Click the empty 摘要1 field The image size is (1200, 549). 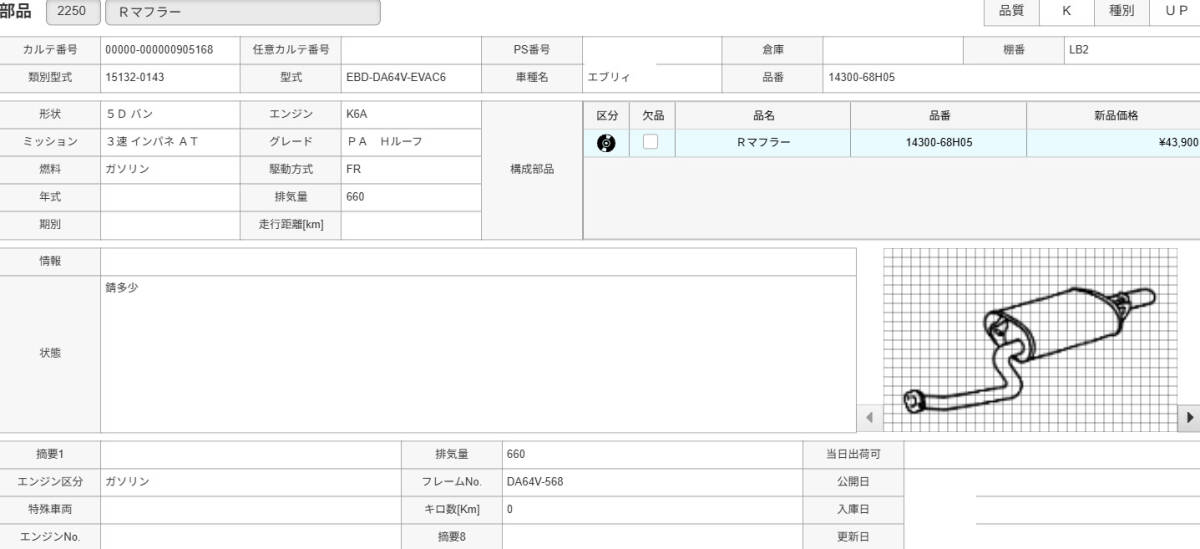[250, 454]
